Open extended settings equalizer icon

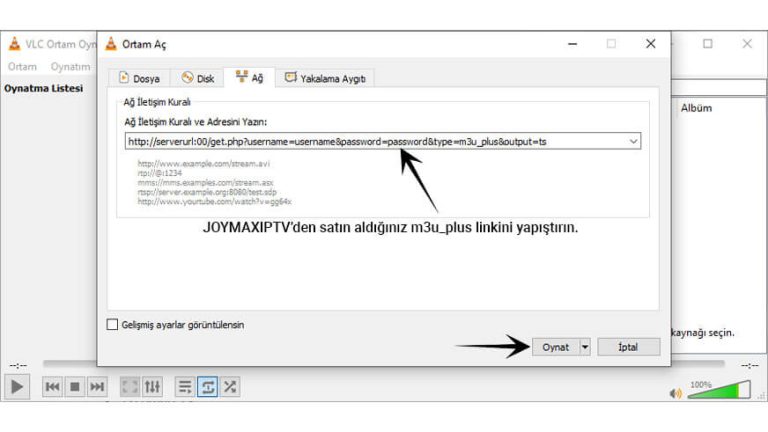coord(152,387)
